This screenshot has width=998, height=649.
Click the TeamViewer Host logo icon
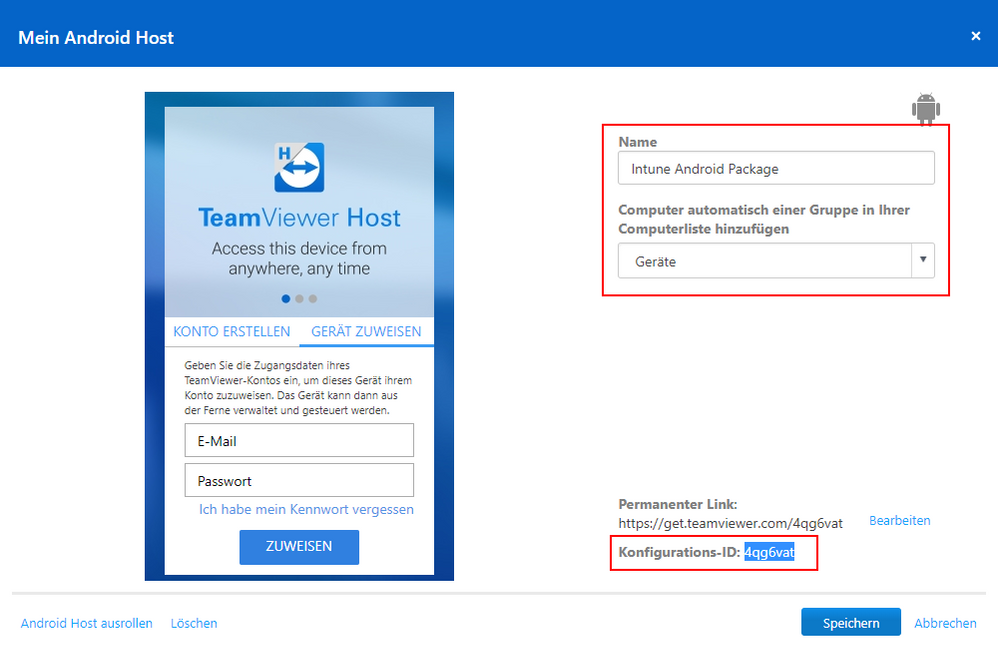(299, 167)
